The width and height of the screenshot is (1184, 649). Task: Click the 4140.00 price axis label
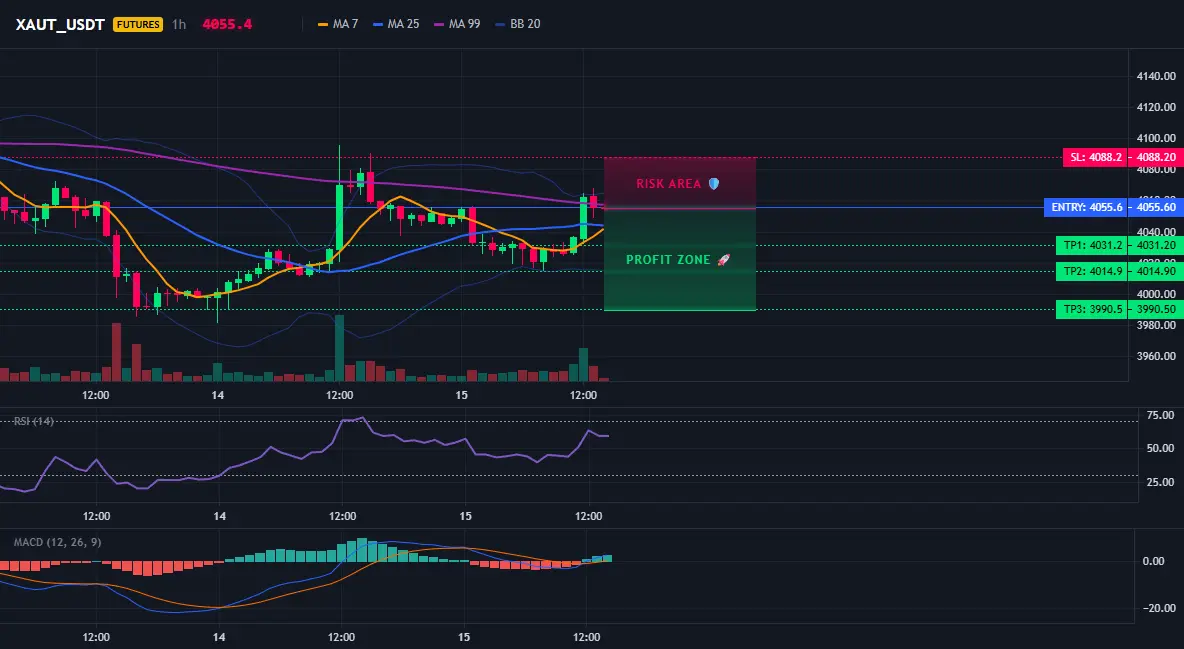[x=1156, y=76]
